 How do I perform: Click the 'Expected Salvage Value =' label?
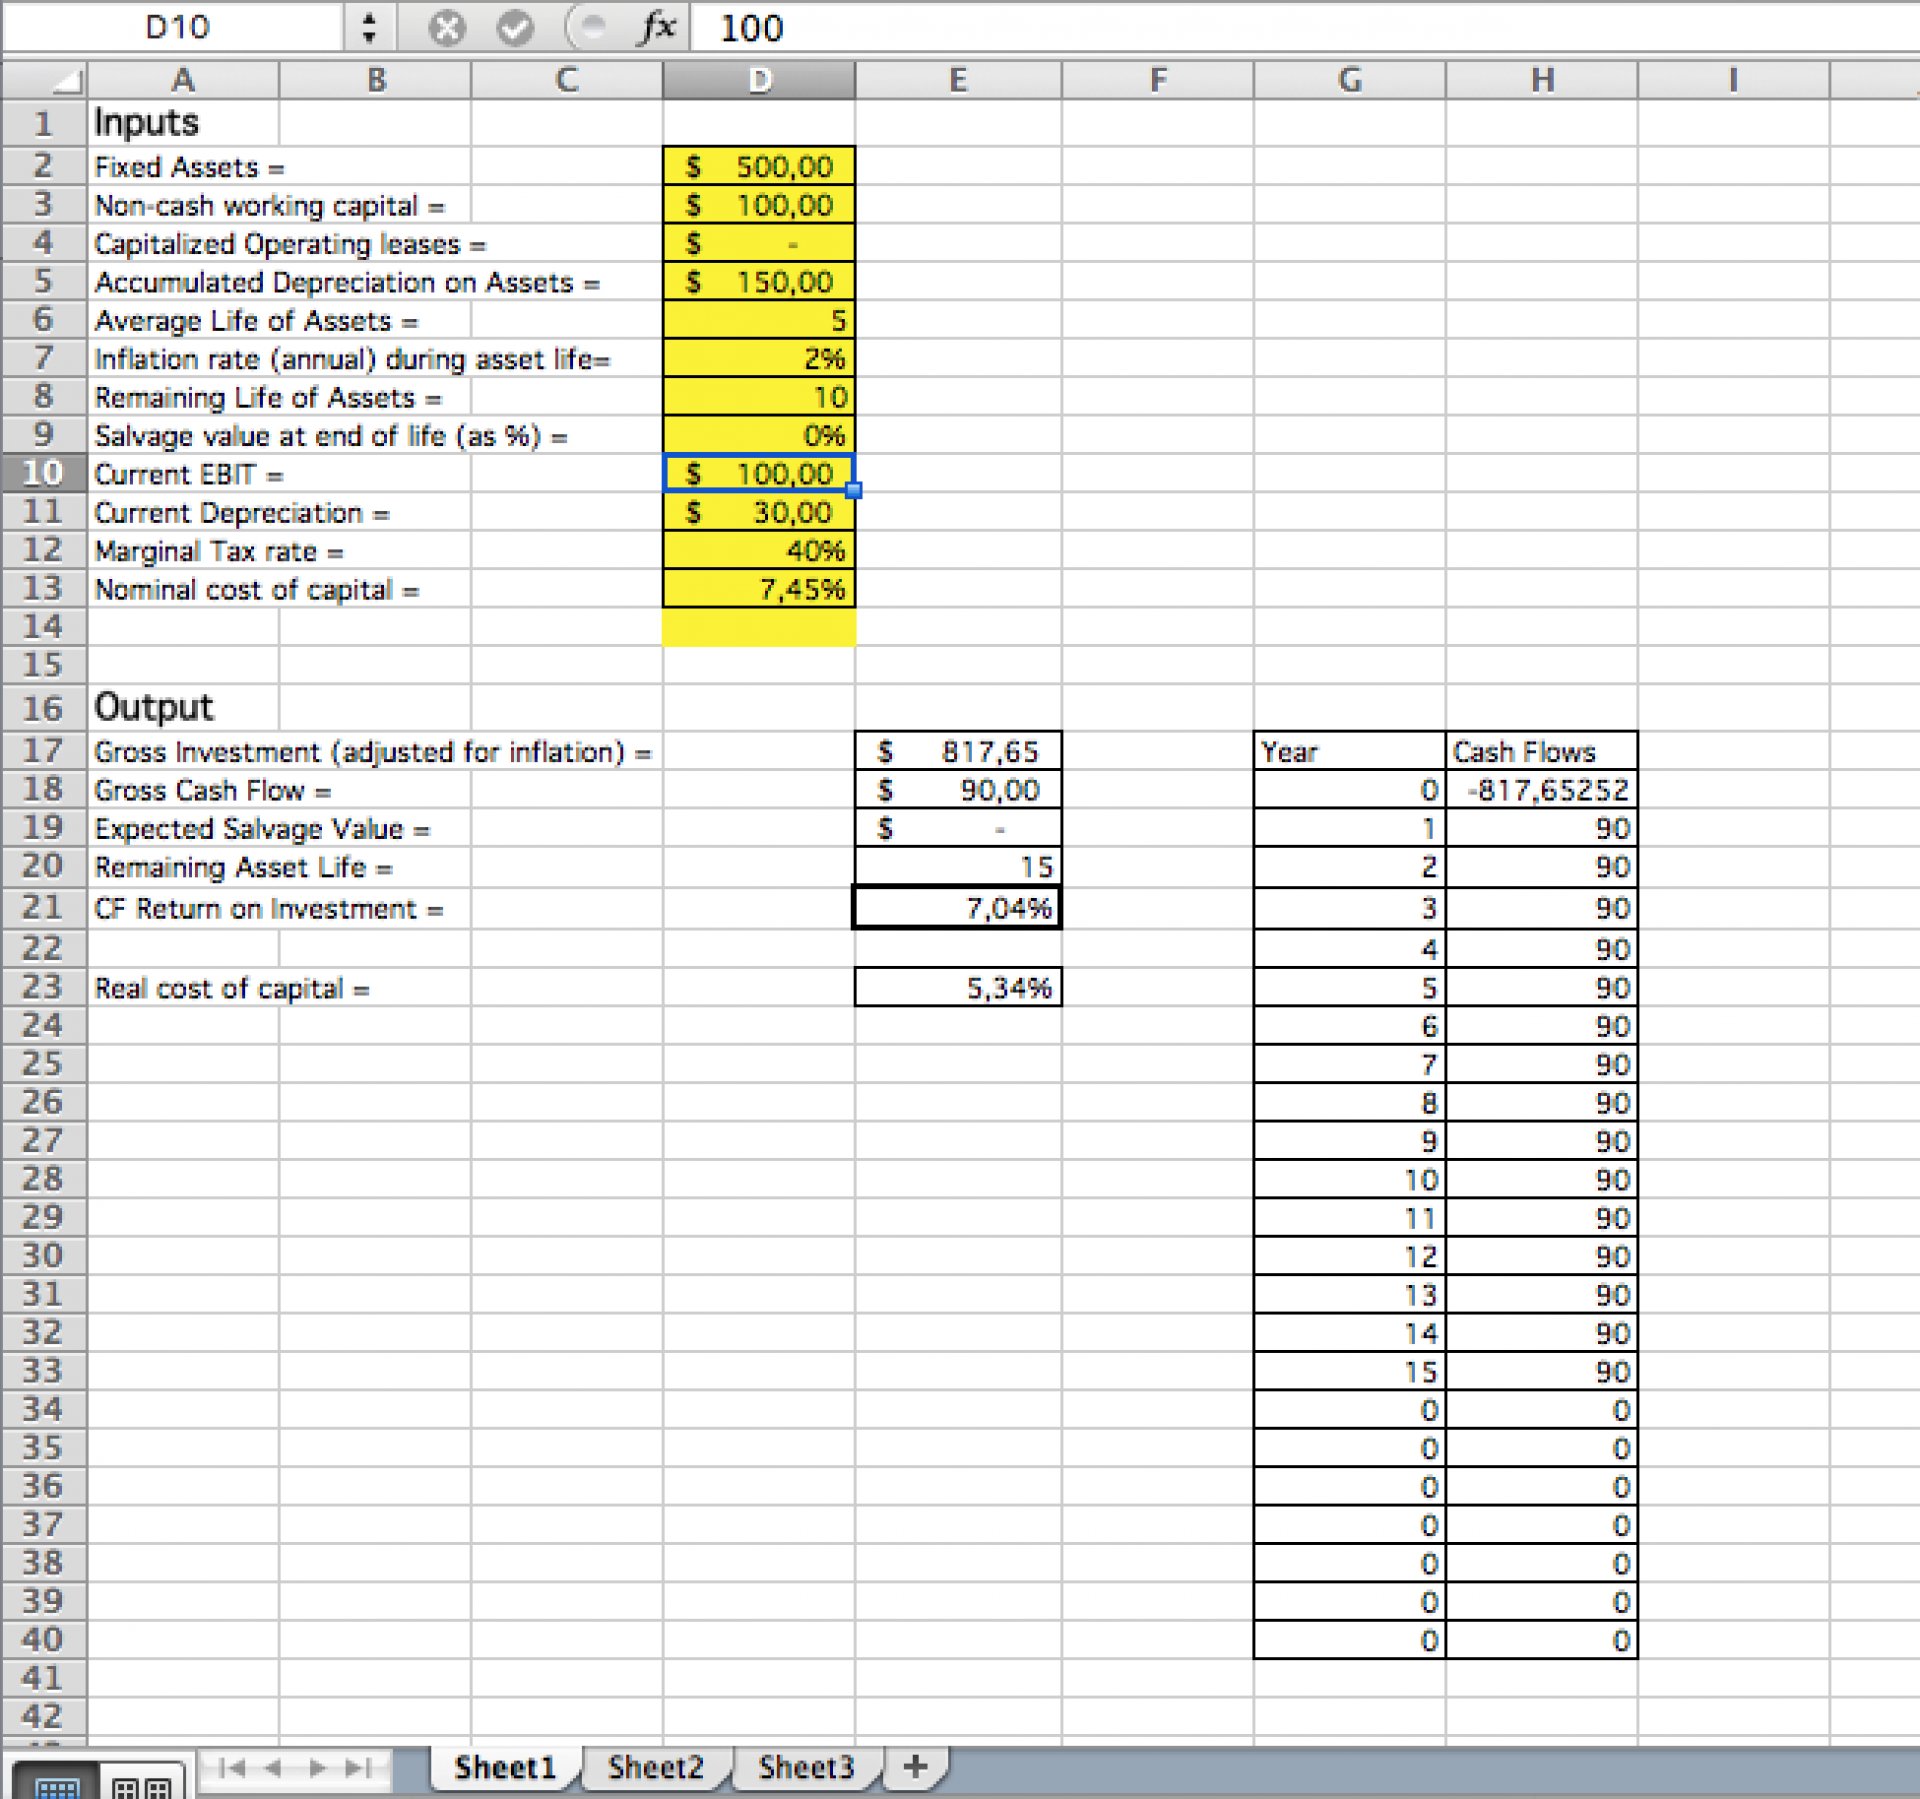pyautogui.click(x=262, y=829)
